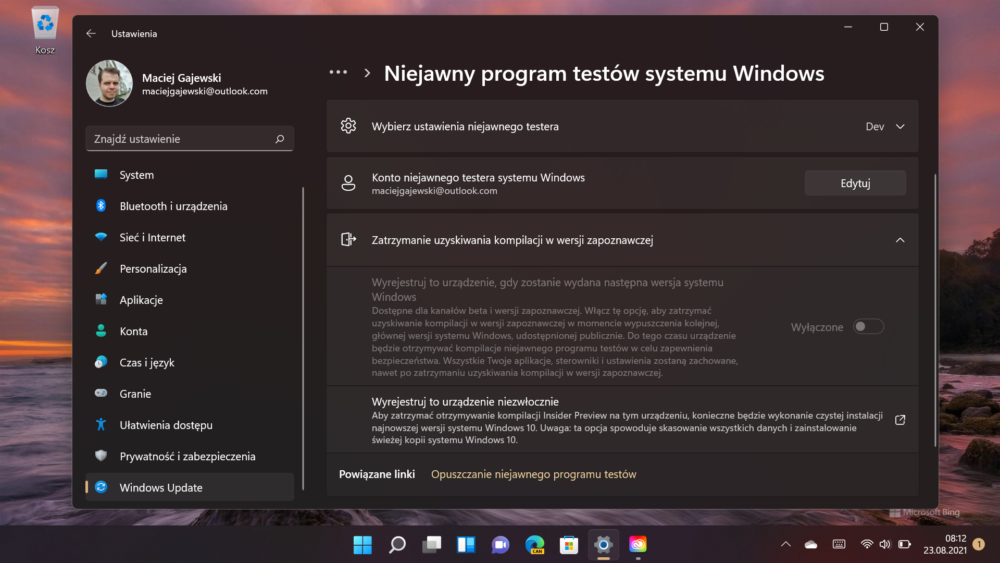
Task: Open the clock showing 08:12
Action: 945,545
